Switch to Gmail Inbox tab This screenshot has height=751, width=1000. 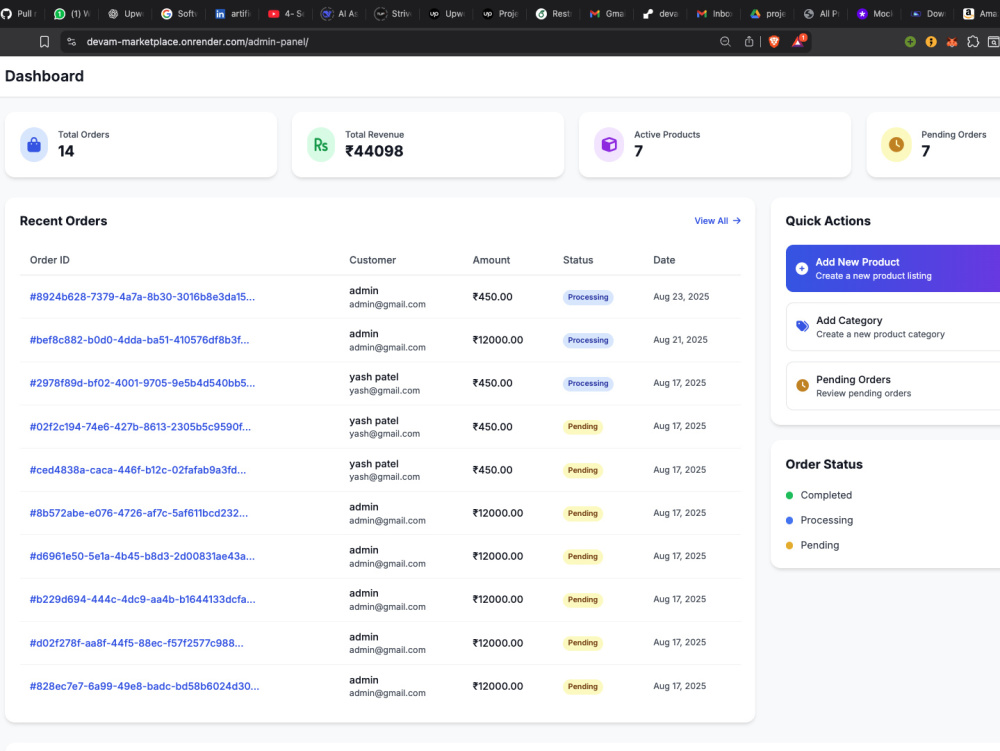(x=714, y=13)
